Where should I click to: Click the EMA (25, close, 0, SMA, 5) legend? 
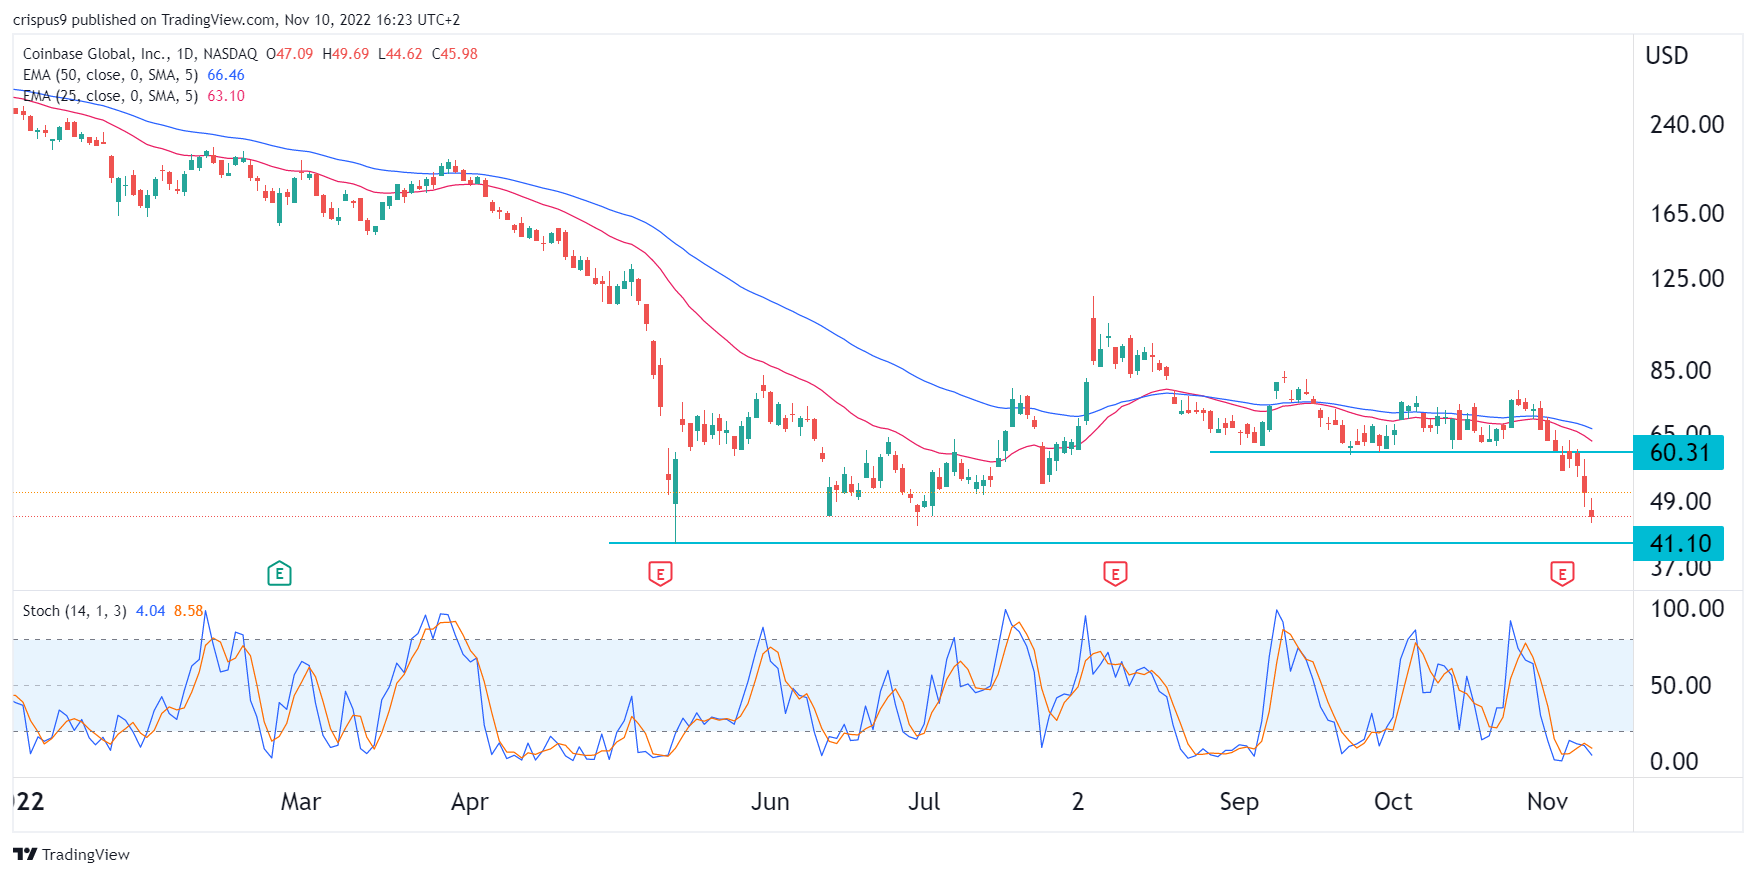[x=110, y=96]
